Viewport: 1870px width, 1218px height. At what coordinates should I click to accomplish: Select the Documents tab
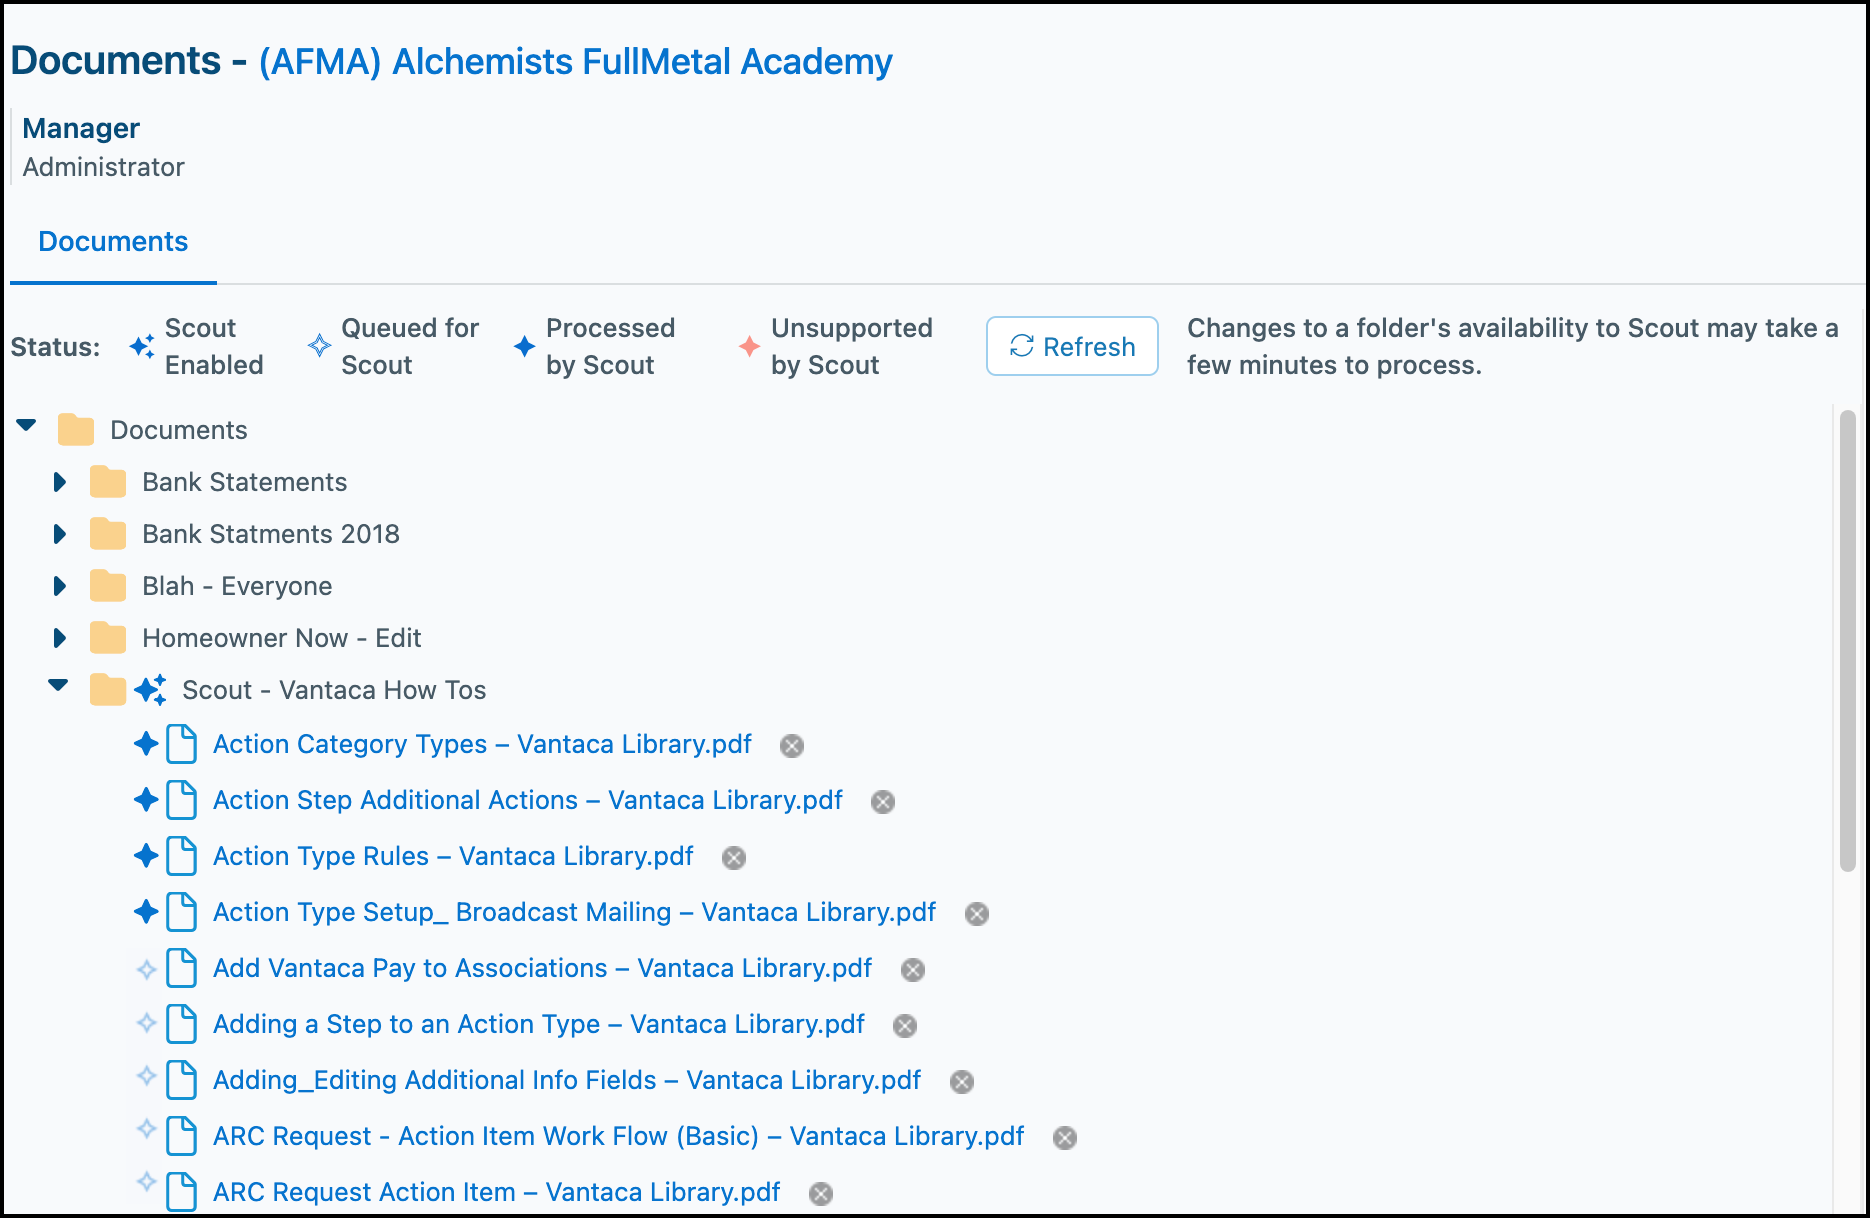tap(113, 242)
